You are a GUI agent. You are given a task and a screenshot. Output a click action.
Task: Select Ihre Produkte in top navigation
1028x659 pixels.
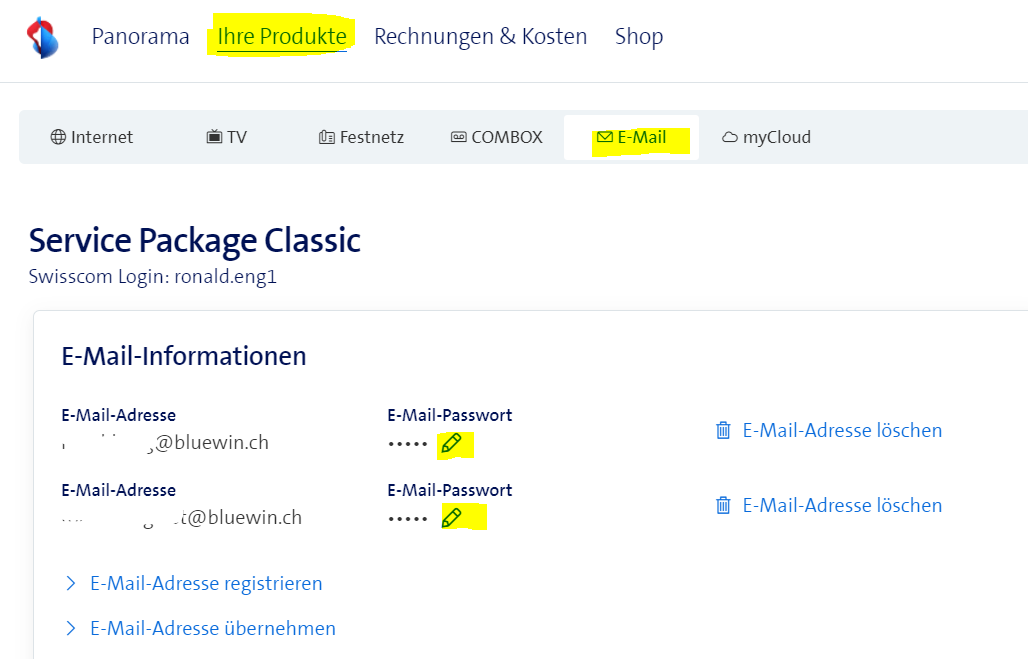tap(282, 37)
